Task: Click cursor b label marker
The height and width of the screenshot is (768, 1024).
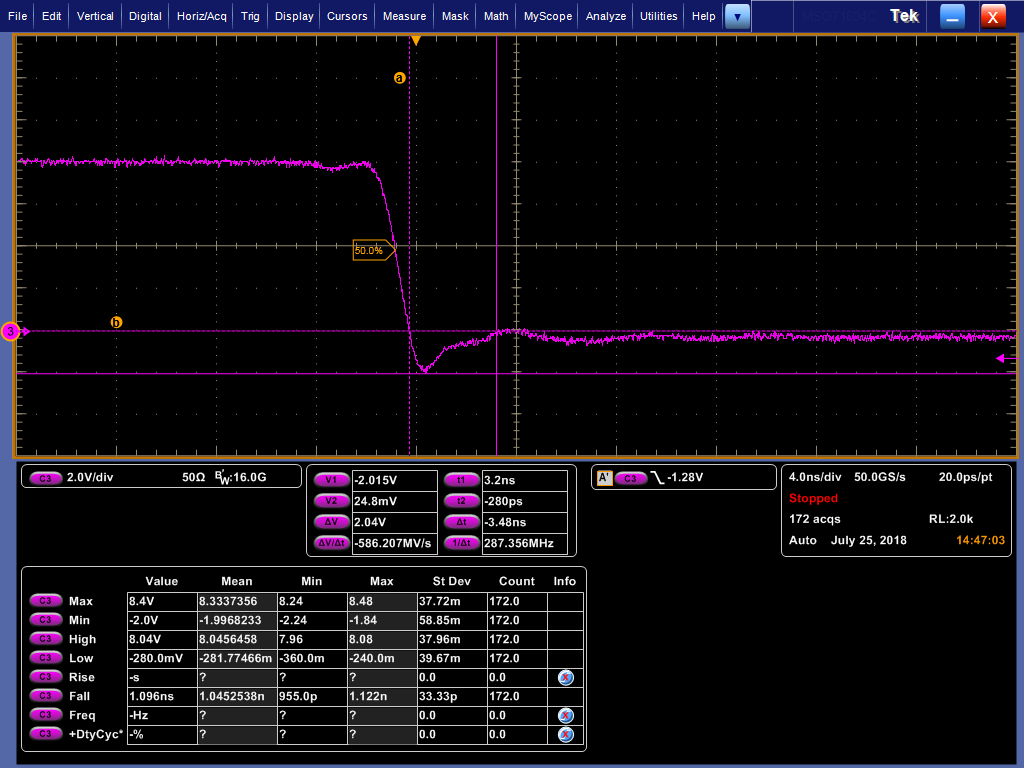Action: point(116,322)
